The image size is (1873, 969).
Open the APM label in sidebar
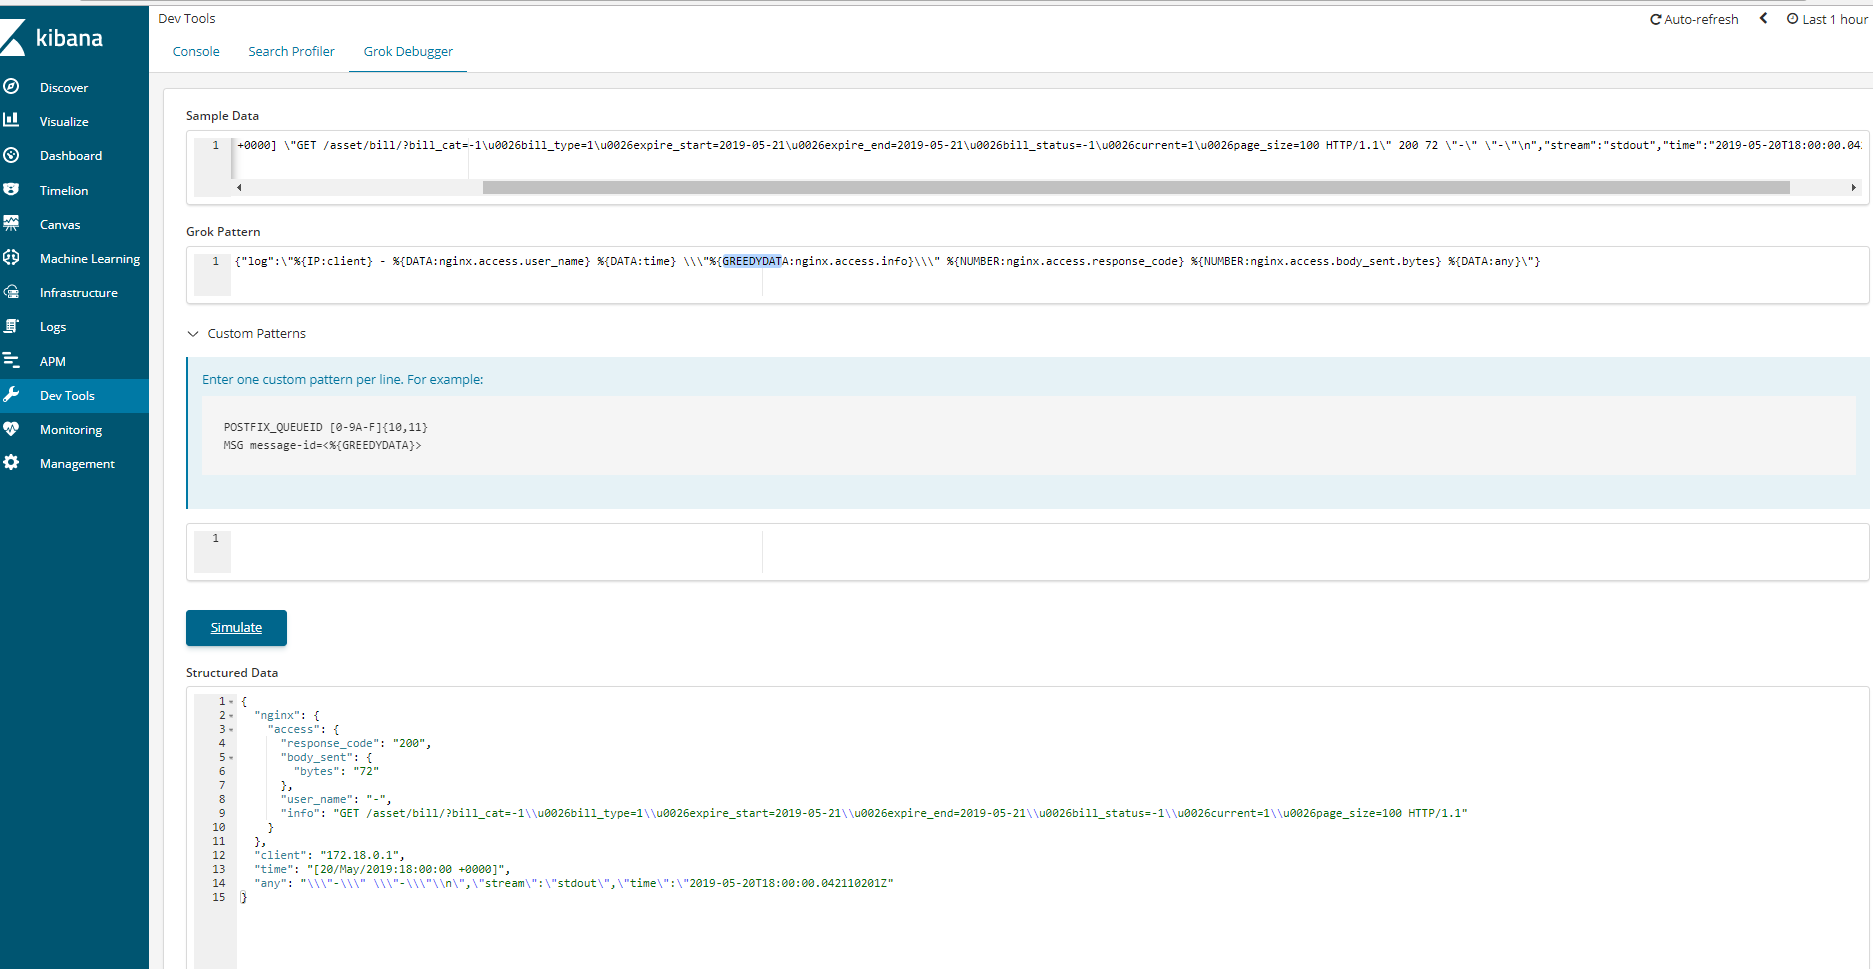pos(53,362)
